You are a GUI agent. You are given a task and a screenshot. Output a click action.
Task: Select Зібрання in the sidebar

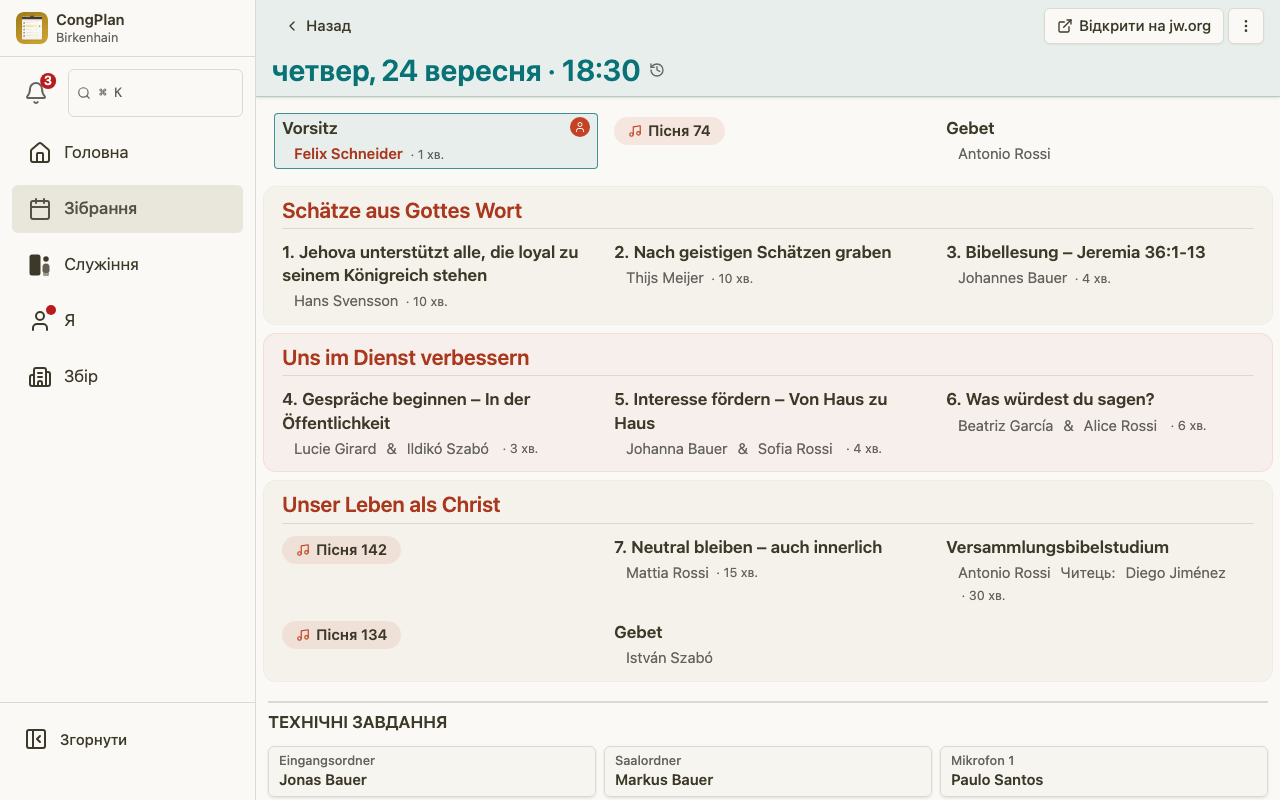click(x=127, y=209)
